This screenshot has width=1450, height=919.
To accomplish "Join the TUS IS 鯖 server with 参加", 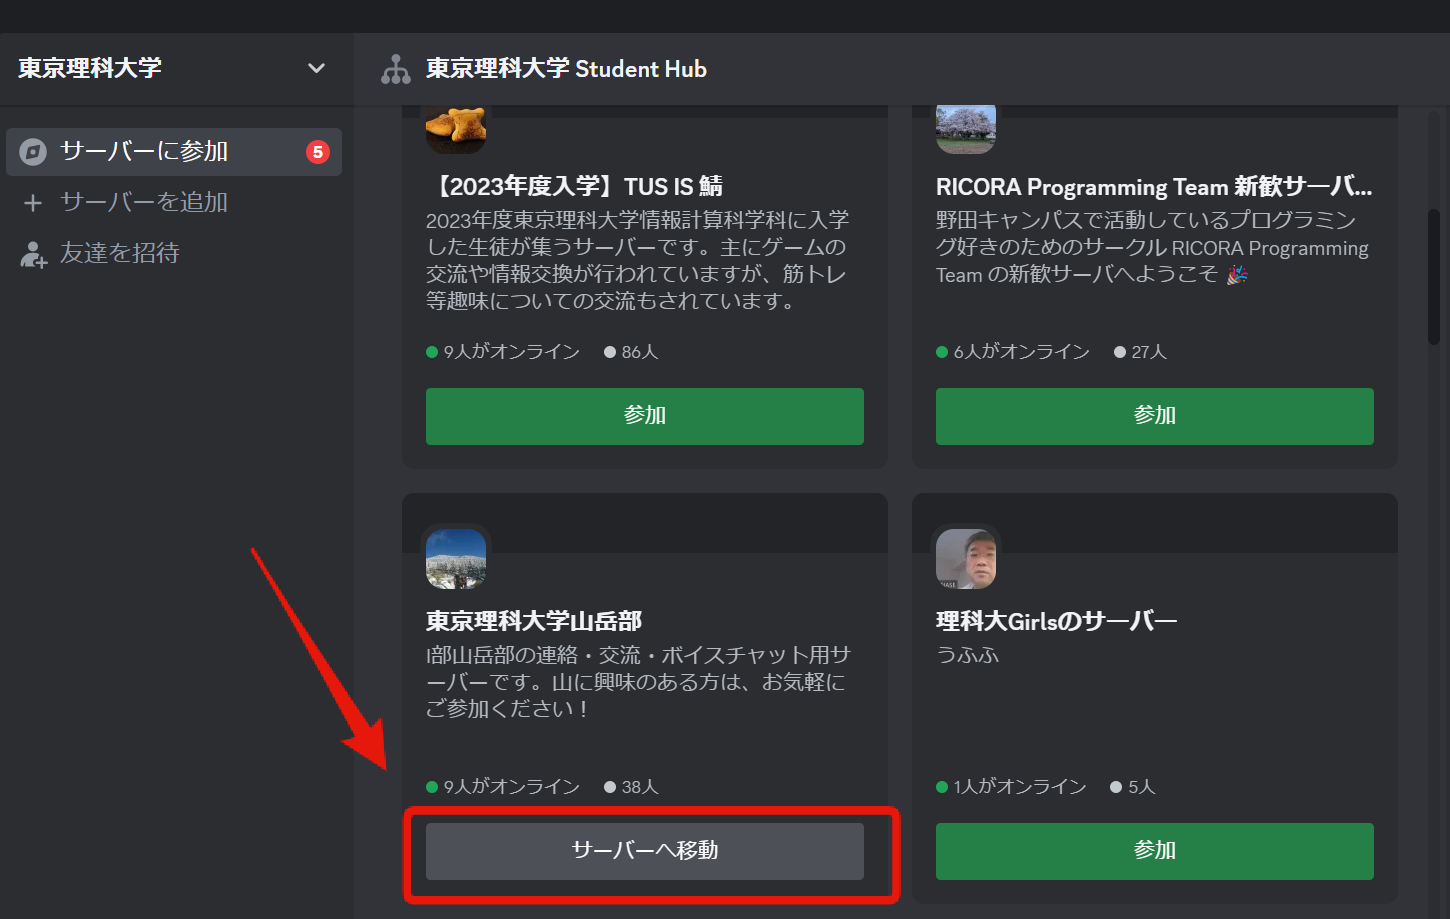I will [645, 416].
